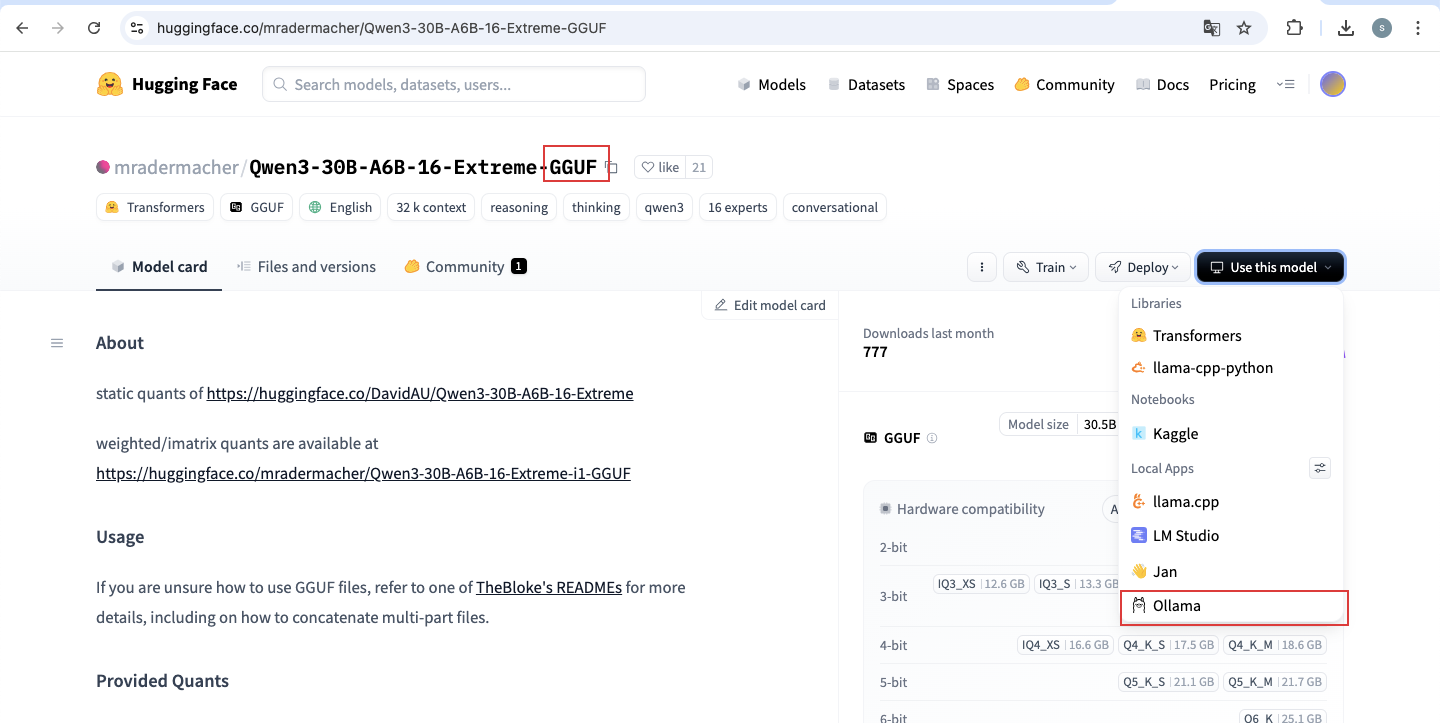Image resolution: width=1440 pixels, height=723 pixels.
Task: Select LM Studio from Local Apps
Action: (x=1231, y=536)
